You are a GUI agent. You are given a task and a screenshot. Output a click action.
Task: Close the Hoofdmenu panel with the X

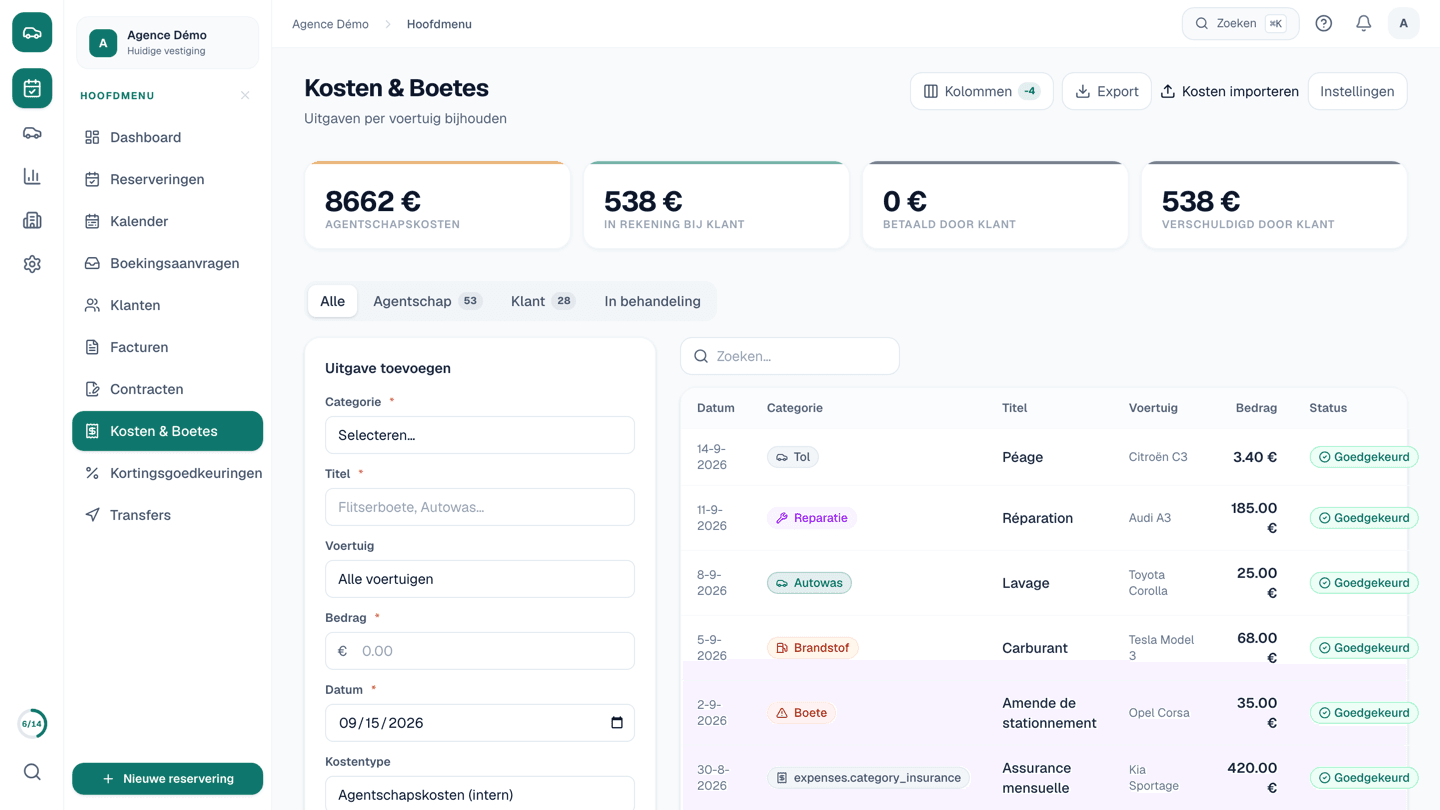pos(245,96)
